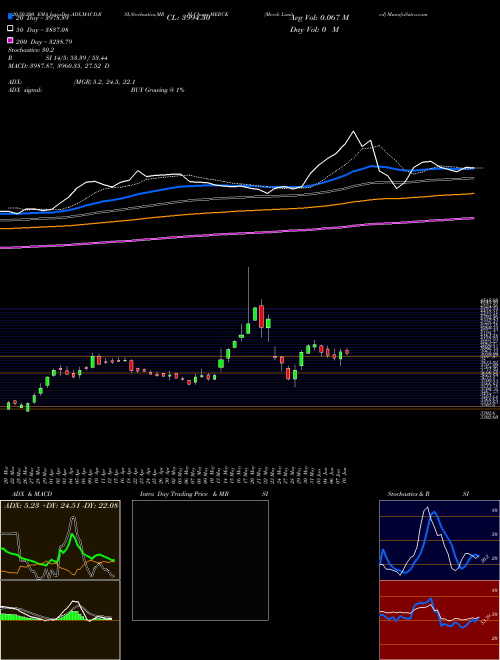Open the ADX indicator chart panel
Screen dimensions: 500x660
point(60,540)
